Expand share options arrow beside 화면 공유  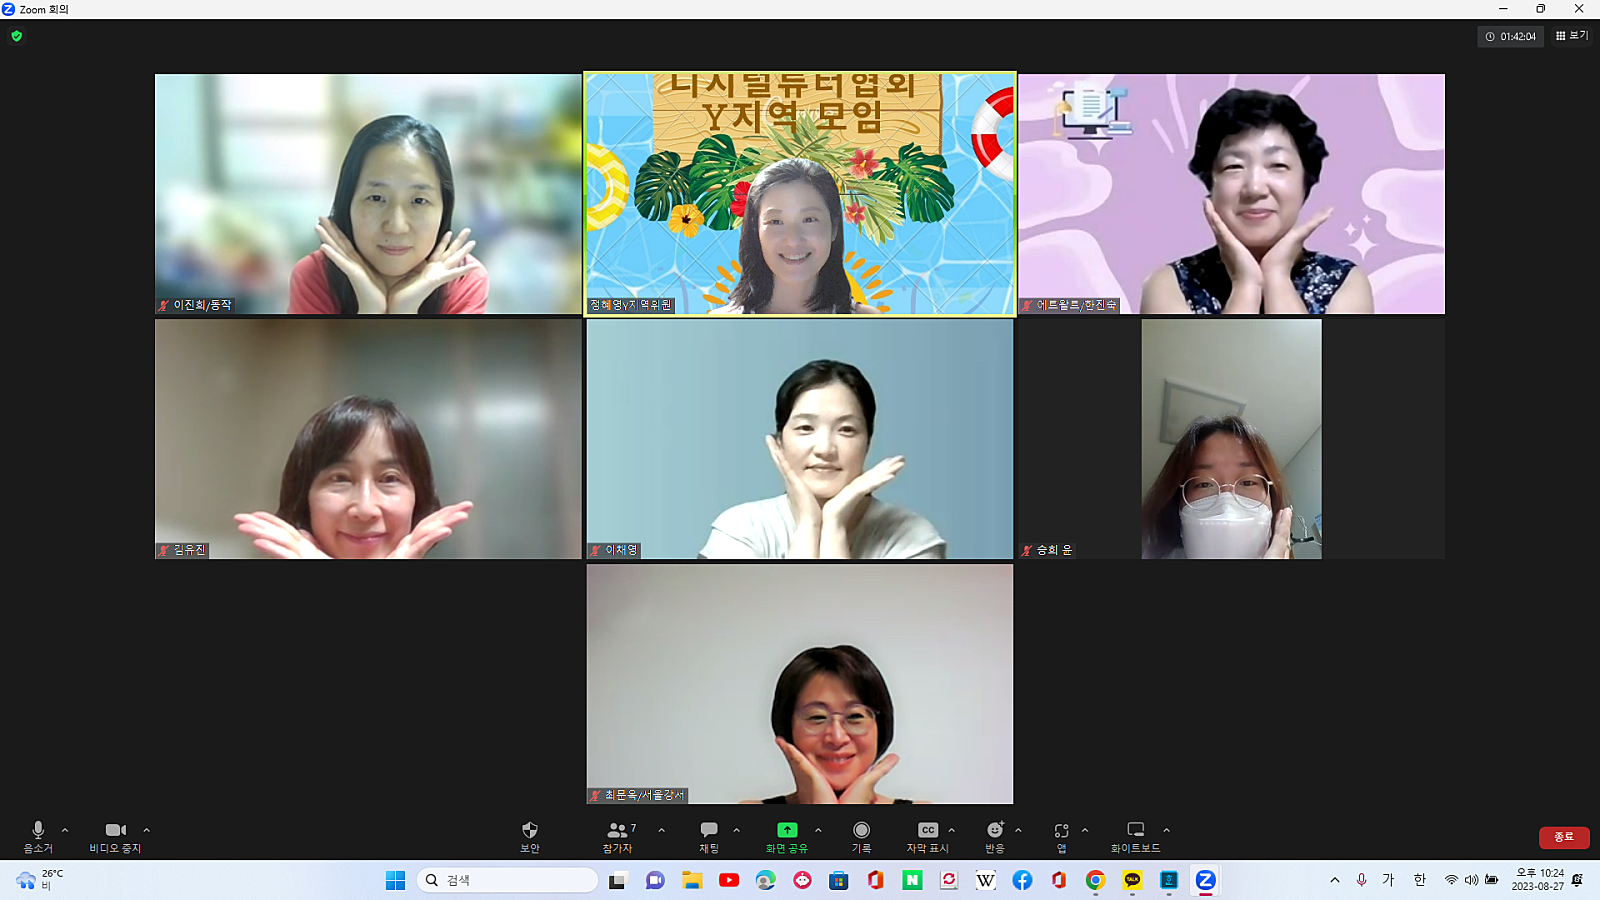pyautogui.click(x=818, y=830)
